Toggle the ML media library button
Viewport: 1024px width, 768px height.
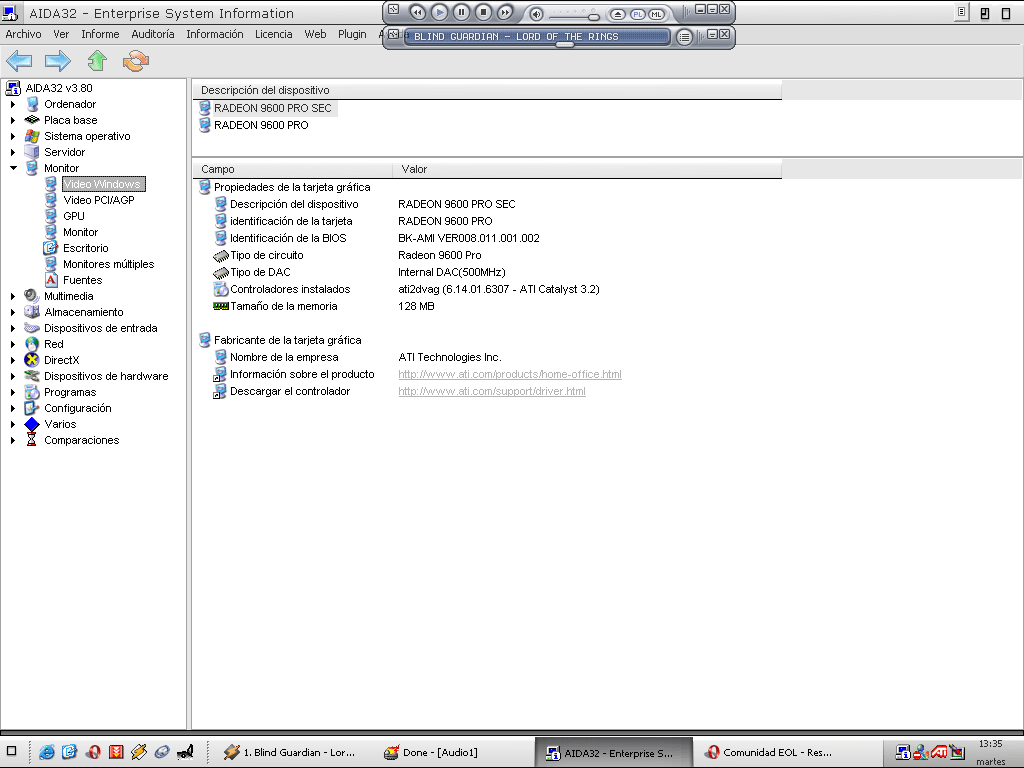point(656,14)
